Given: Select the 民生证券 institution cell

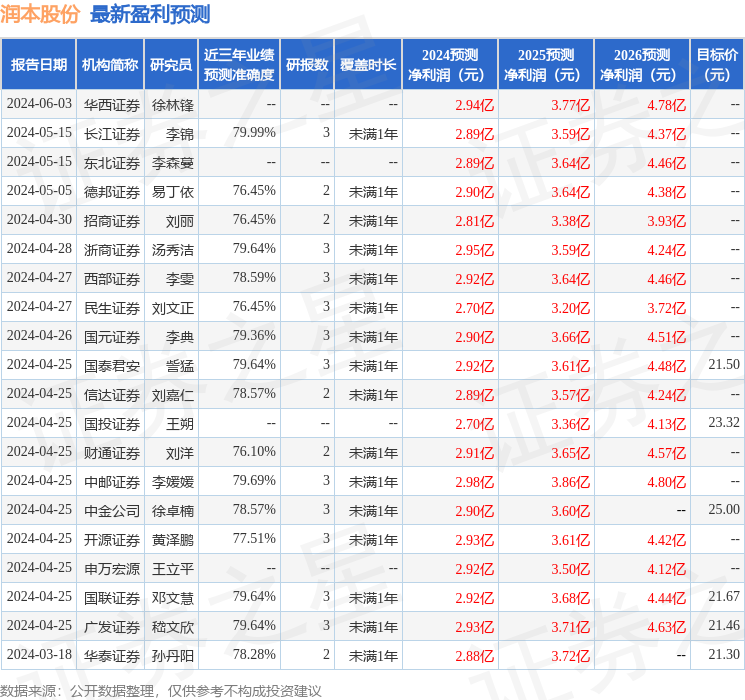Looking at the screenshot, I should 112,308.
